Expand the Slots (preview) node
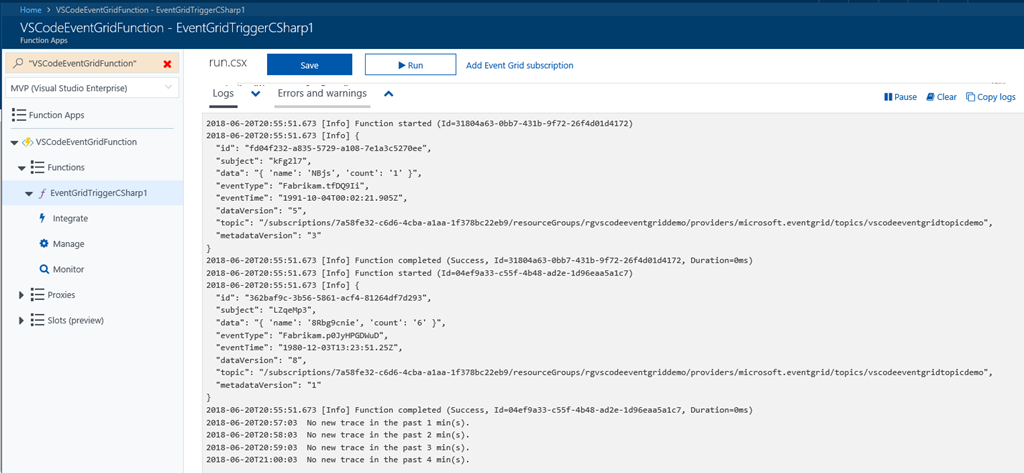The image size is (1024, 473). coord(22,320)
